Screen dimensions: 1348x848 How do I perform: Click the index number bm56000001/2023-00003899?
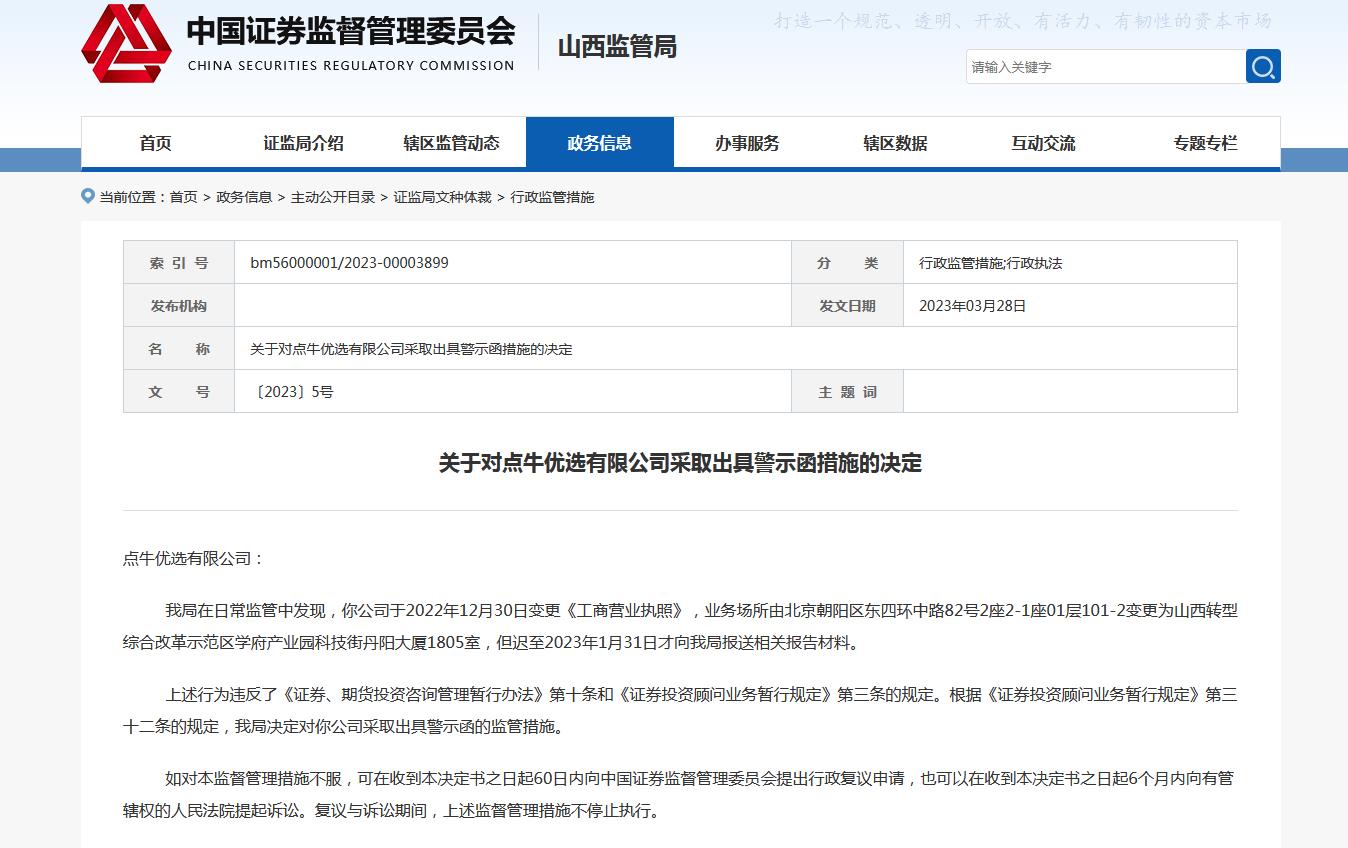tap(349, 263)
